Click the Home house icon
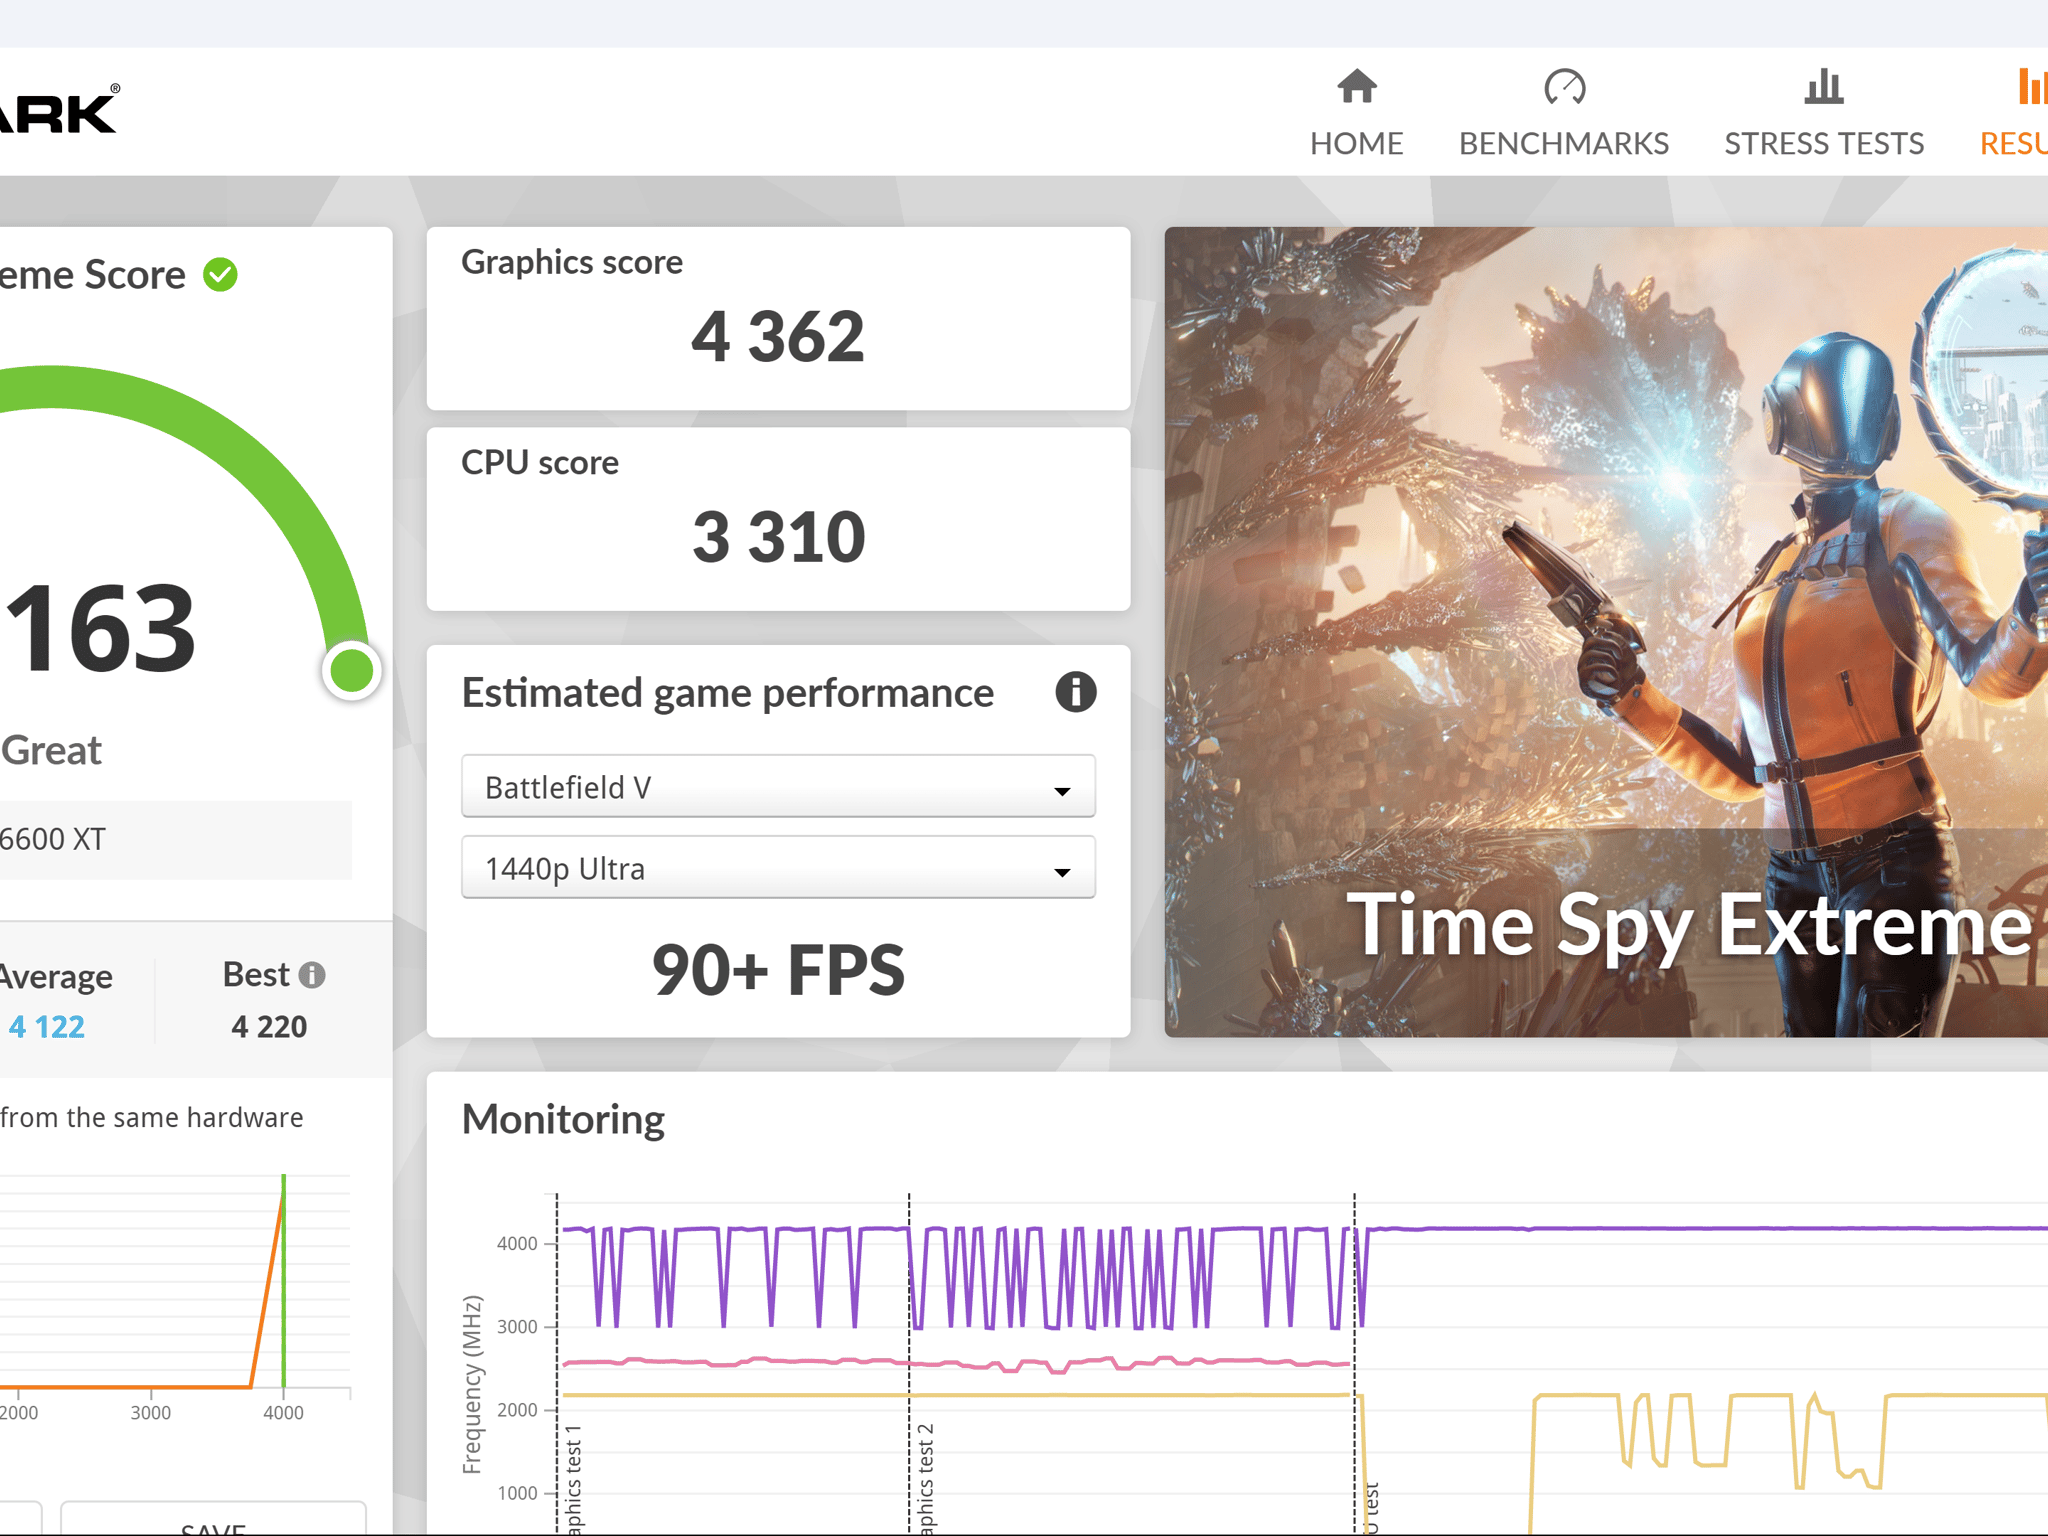 [1356, 86]
